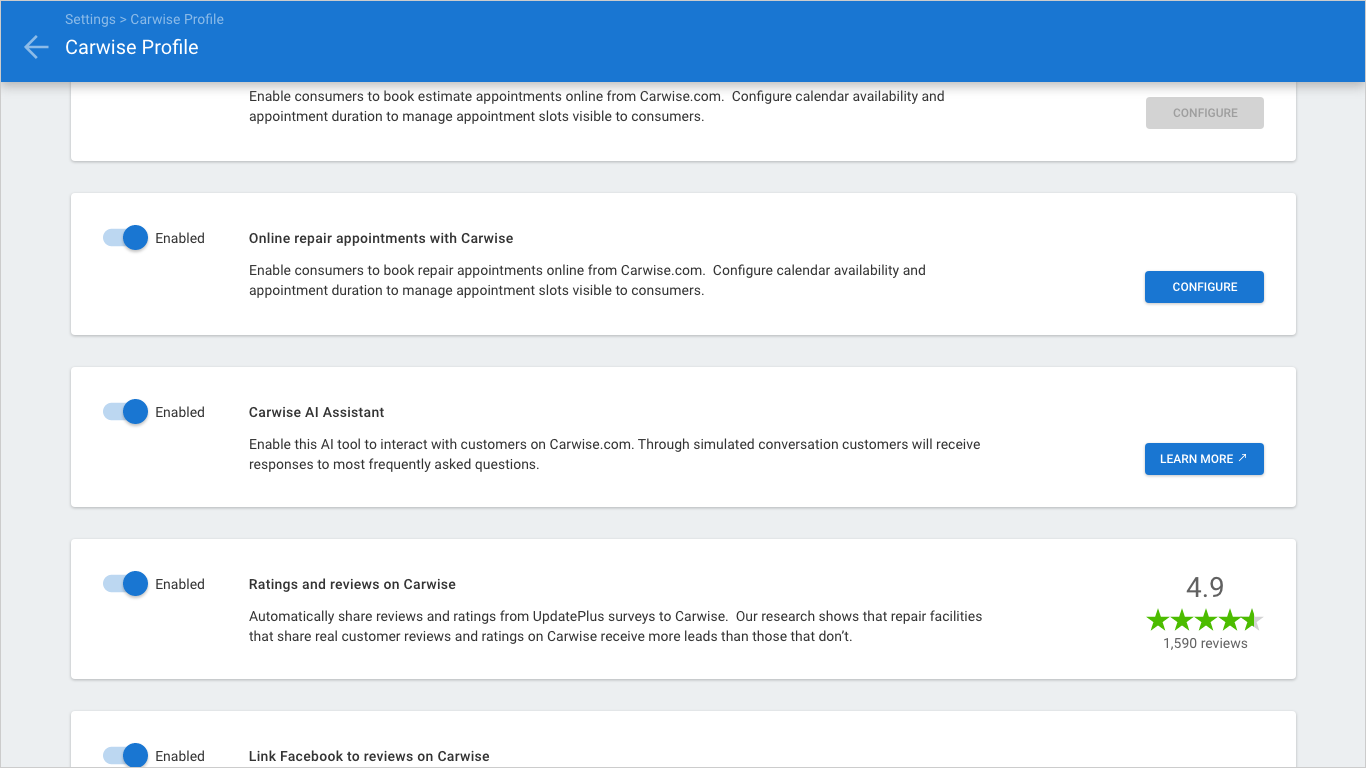Go back using the header arrow icon
This screenshot has height=768, width=1366.
click(36, 47)
